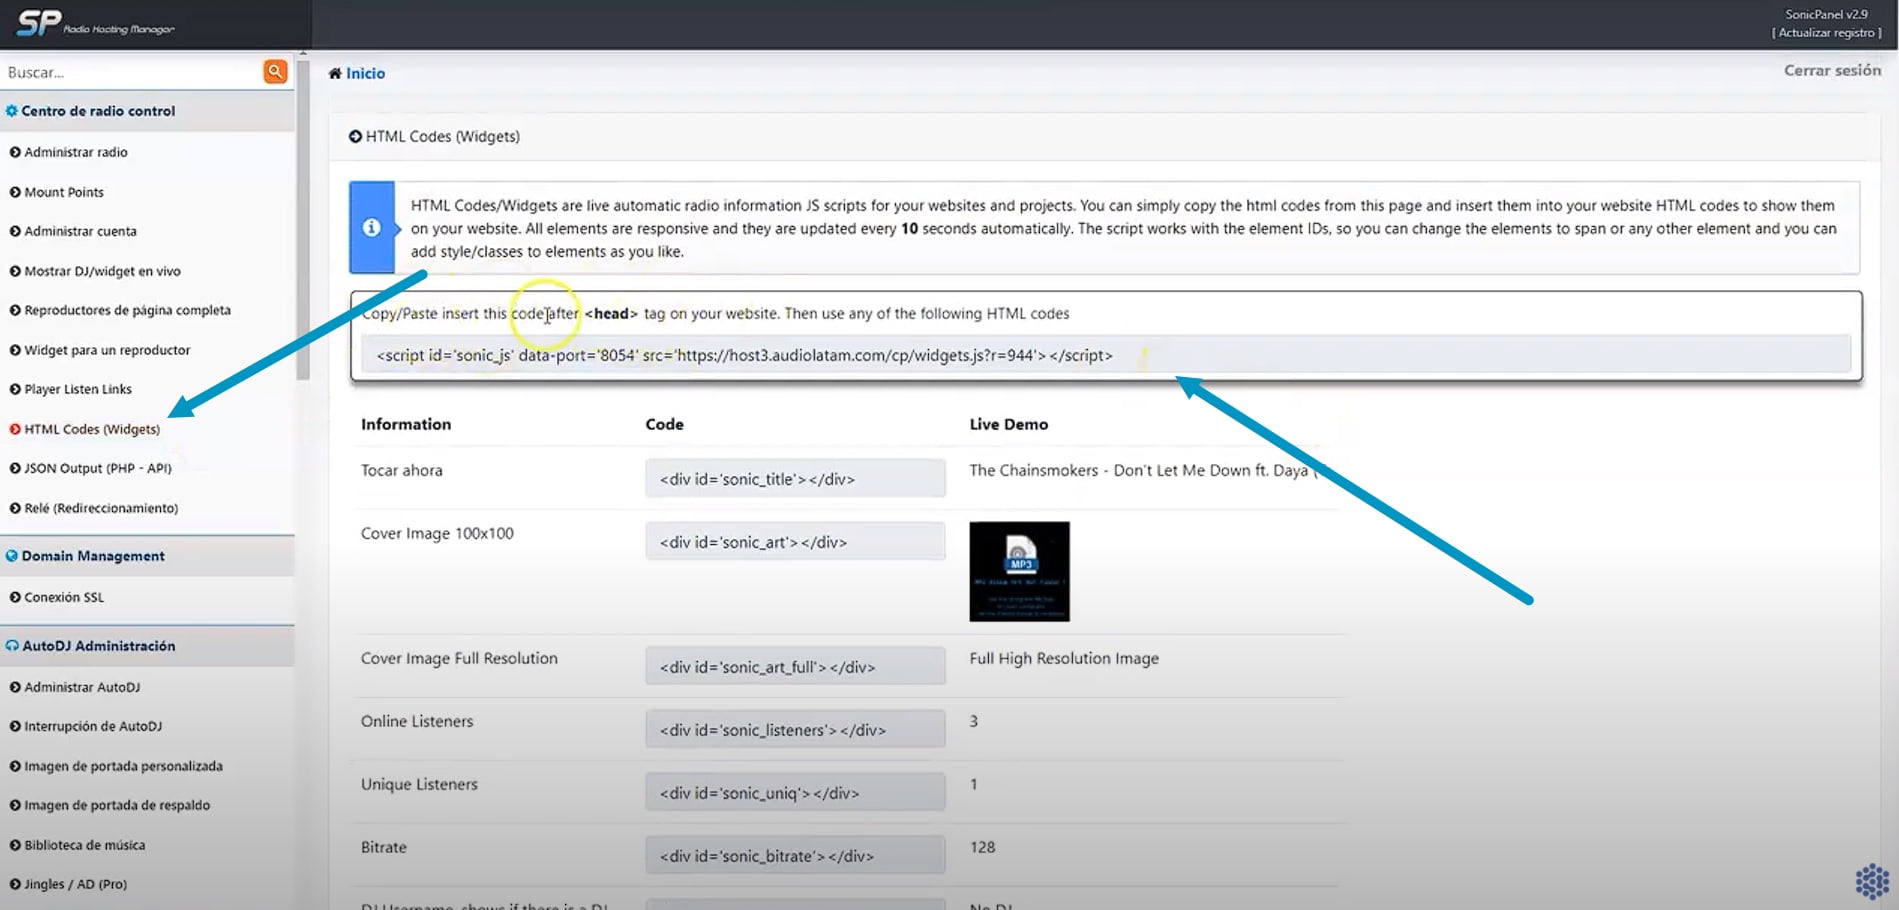Click the Bitrate value 128
1899x910 pixels.
pos(982,847)
